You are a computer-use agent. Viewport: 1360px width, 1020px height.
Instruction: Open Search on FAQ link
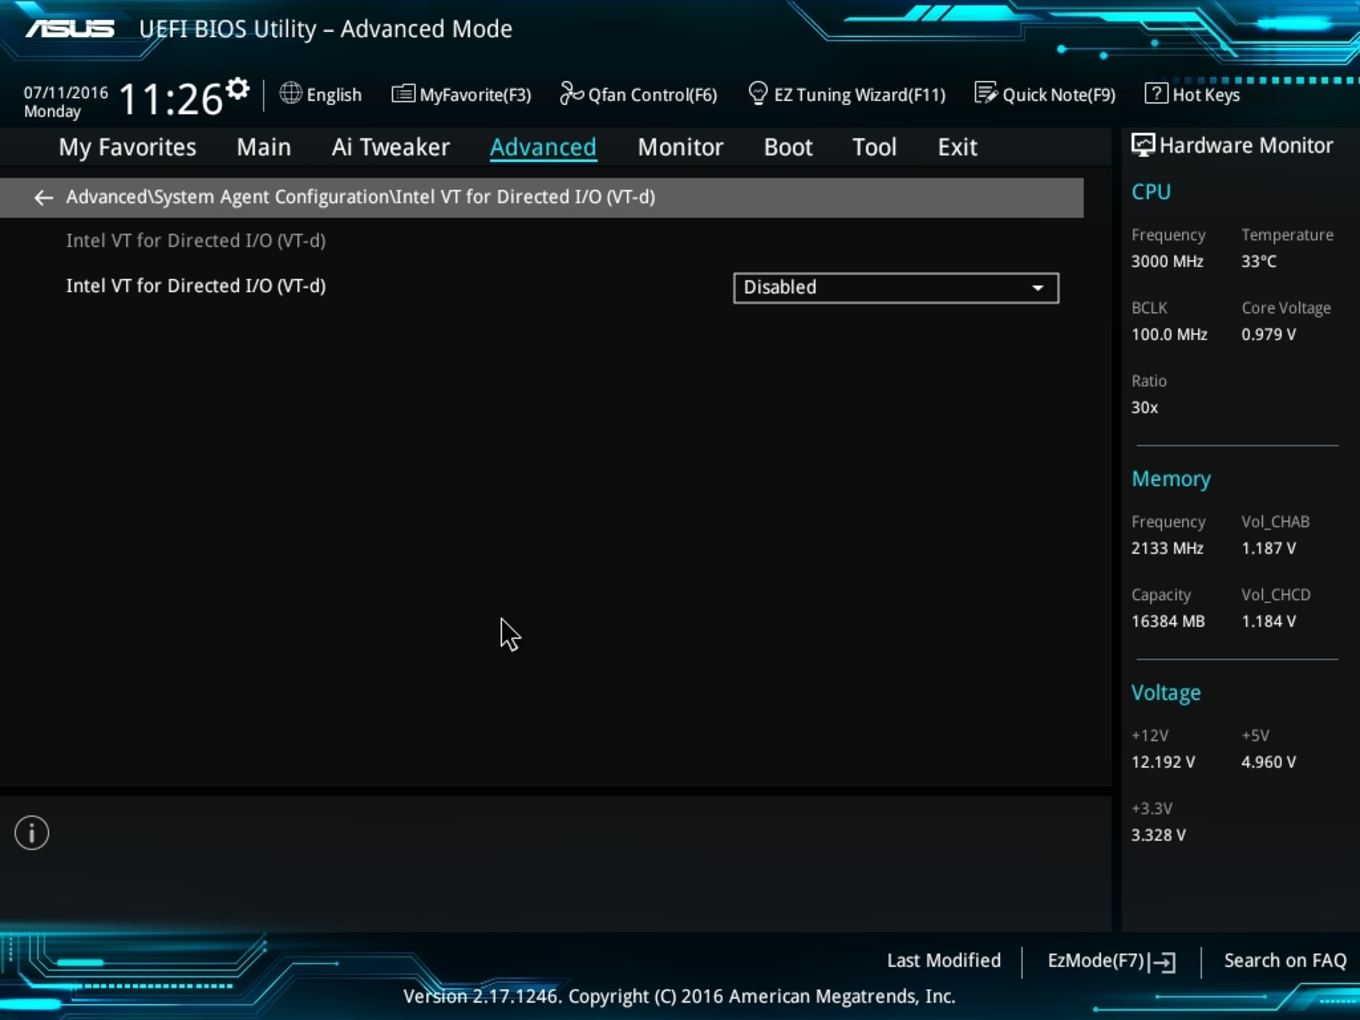click(x=1285, y=961)
